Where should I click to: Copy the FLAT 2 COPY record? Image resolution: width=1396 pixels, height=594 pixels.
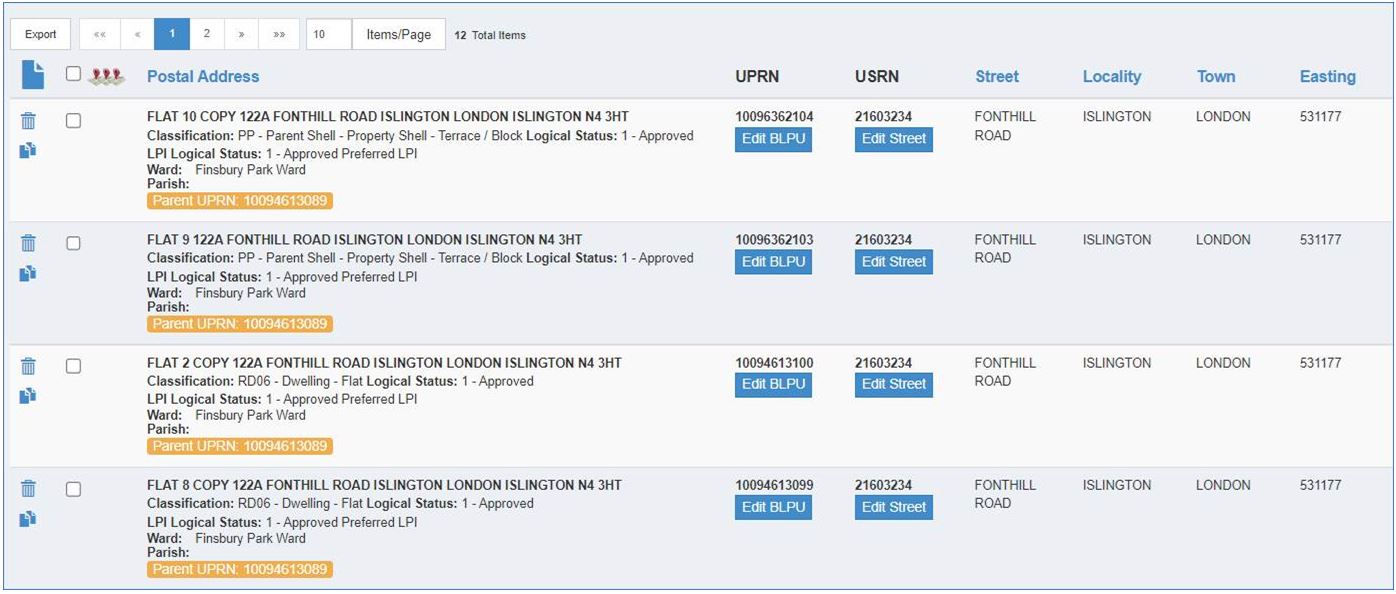click(28, 396)
